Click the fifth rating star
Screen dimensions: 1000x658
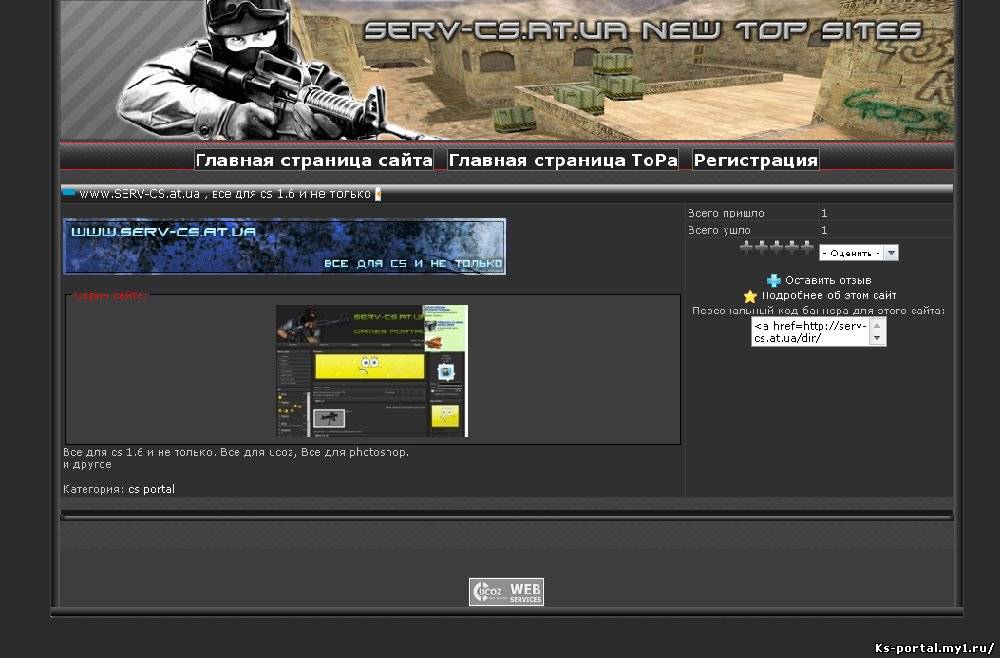(807, 247)
